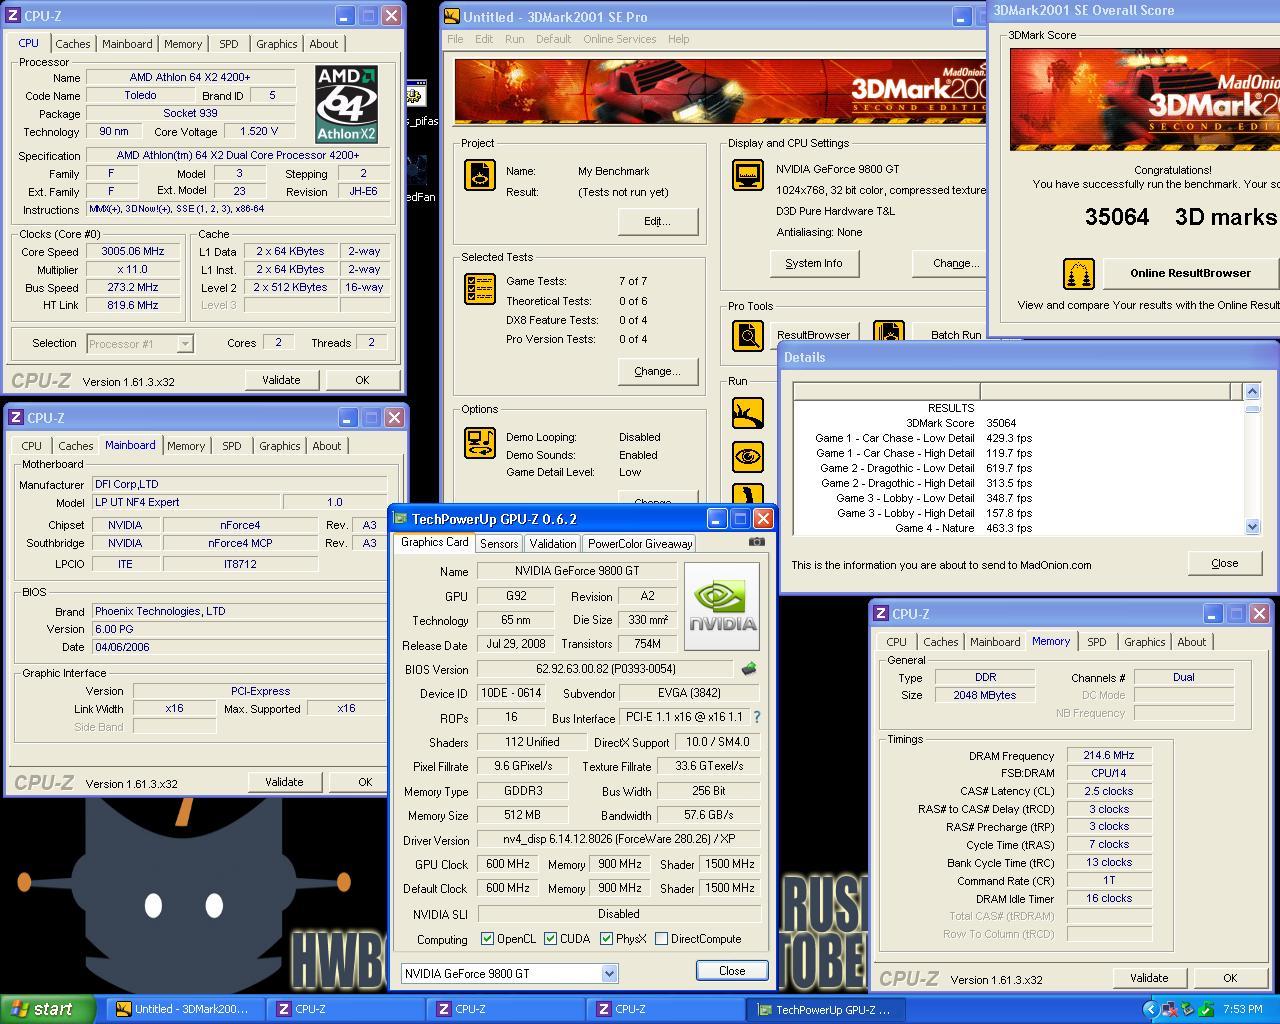Image resolution: width=1280 pixels, height=1024 pixels.
Task: Open the Run menu in 3DMark2001
Action: pos(514,39)
